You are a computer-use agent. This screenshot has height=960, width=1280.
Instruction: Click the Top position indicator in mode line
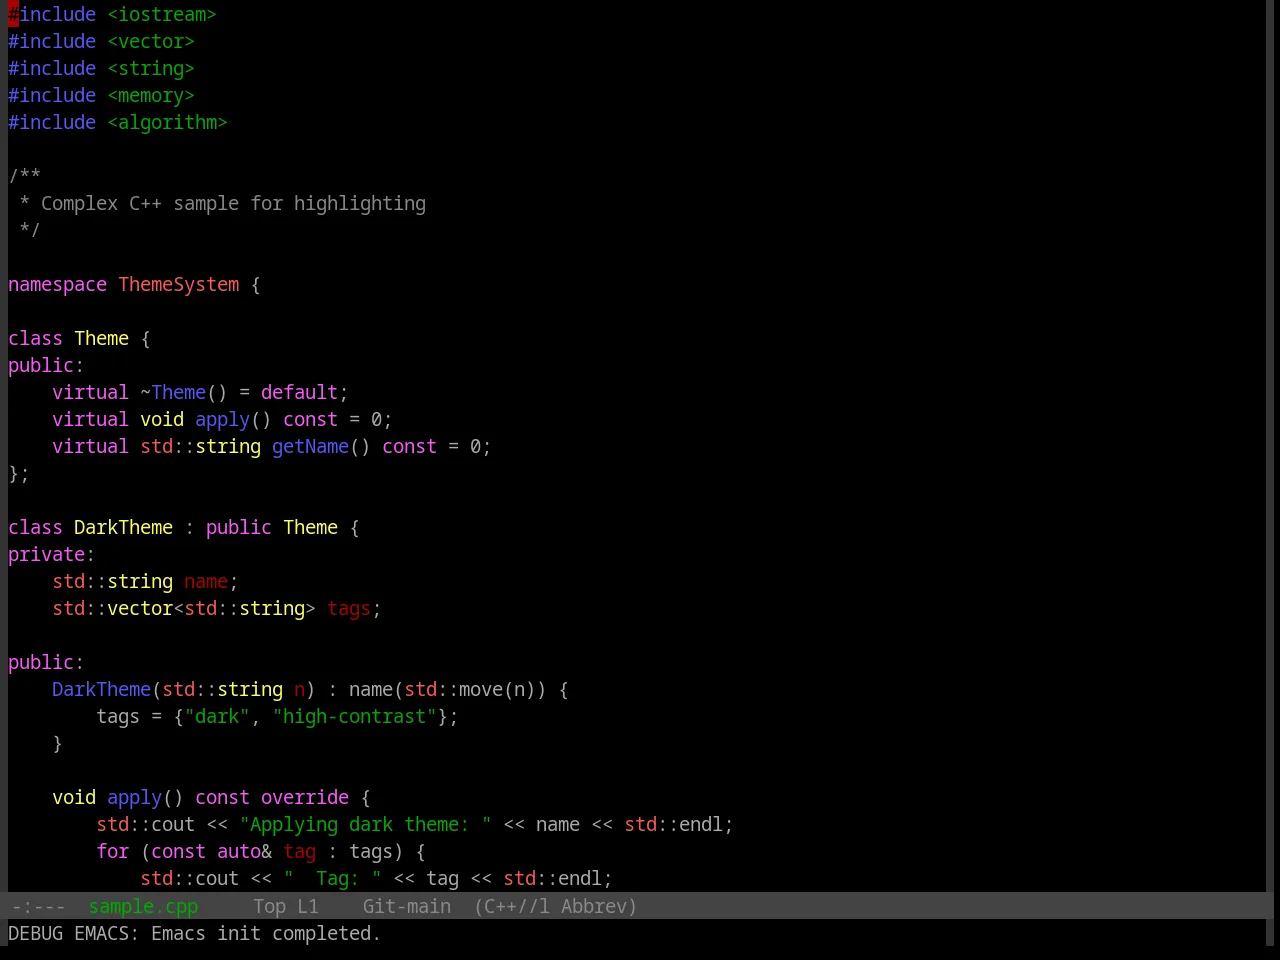point(269,906)
